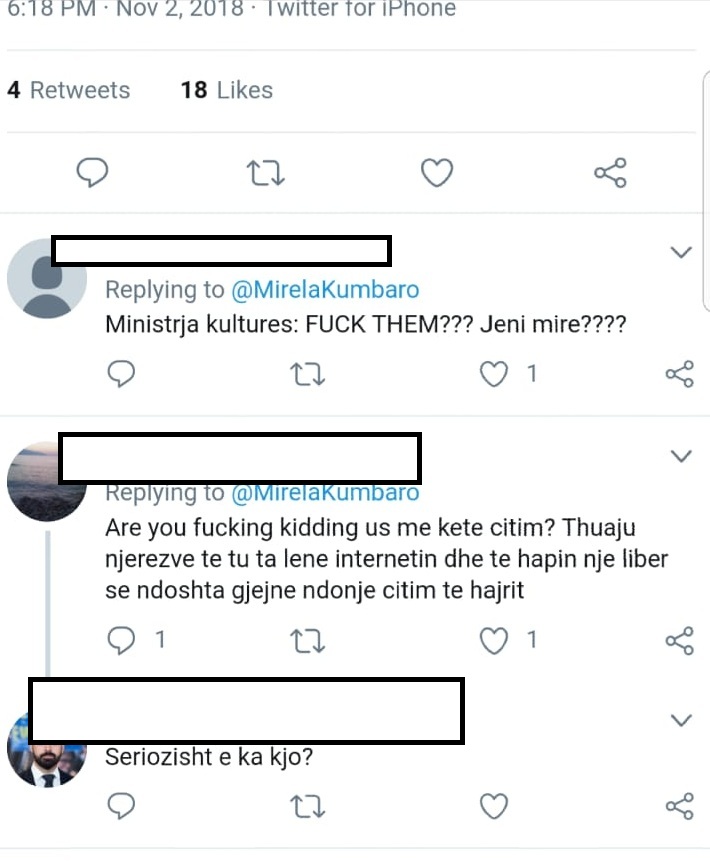The width and height of the screenshot is (710, 866).
Task: Reply to the "Ministrja kultures" comment
Action: [x=121, y=374]
